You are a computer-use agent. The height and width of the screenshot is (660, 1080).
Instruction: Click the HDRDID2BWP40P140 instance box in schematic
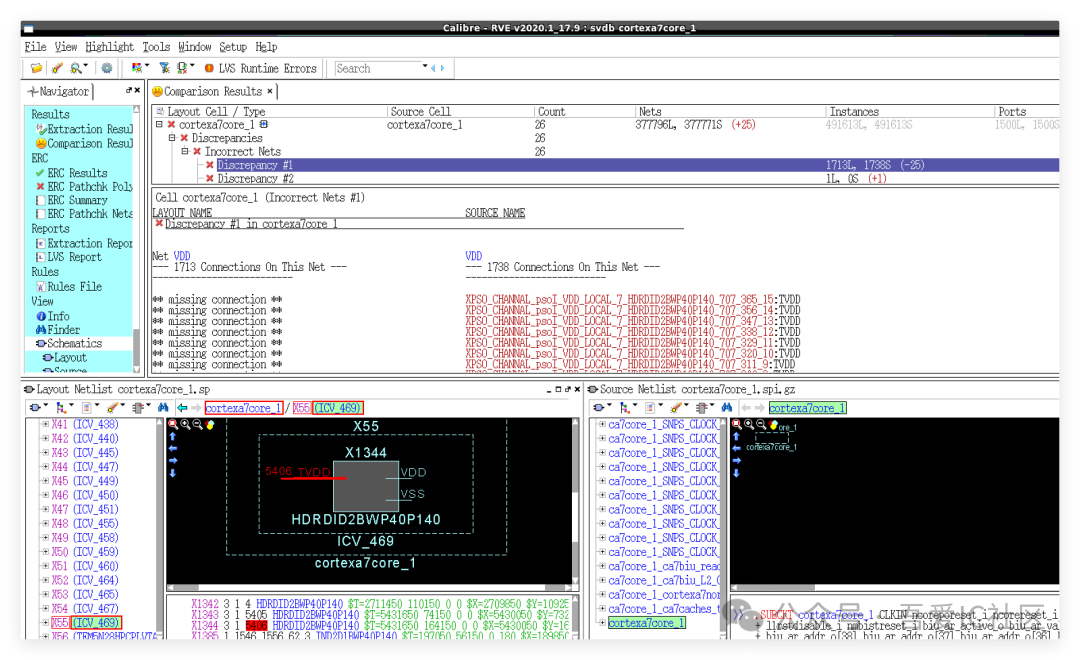tap(366, 486)
